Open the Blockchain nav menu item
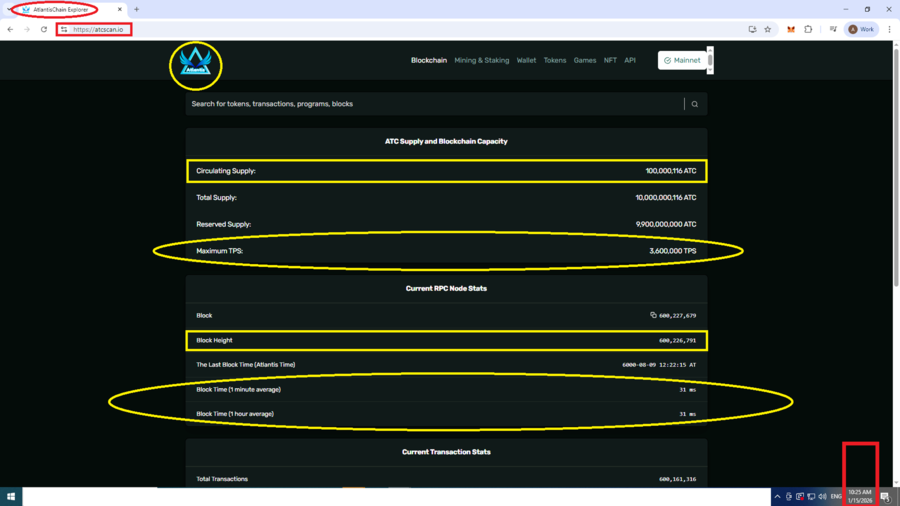 click(x=428, y=60)
